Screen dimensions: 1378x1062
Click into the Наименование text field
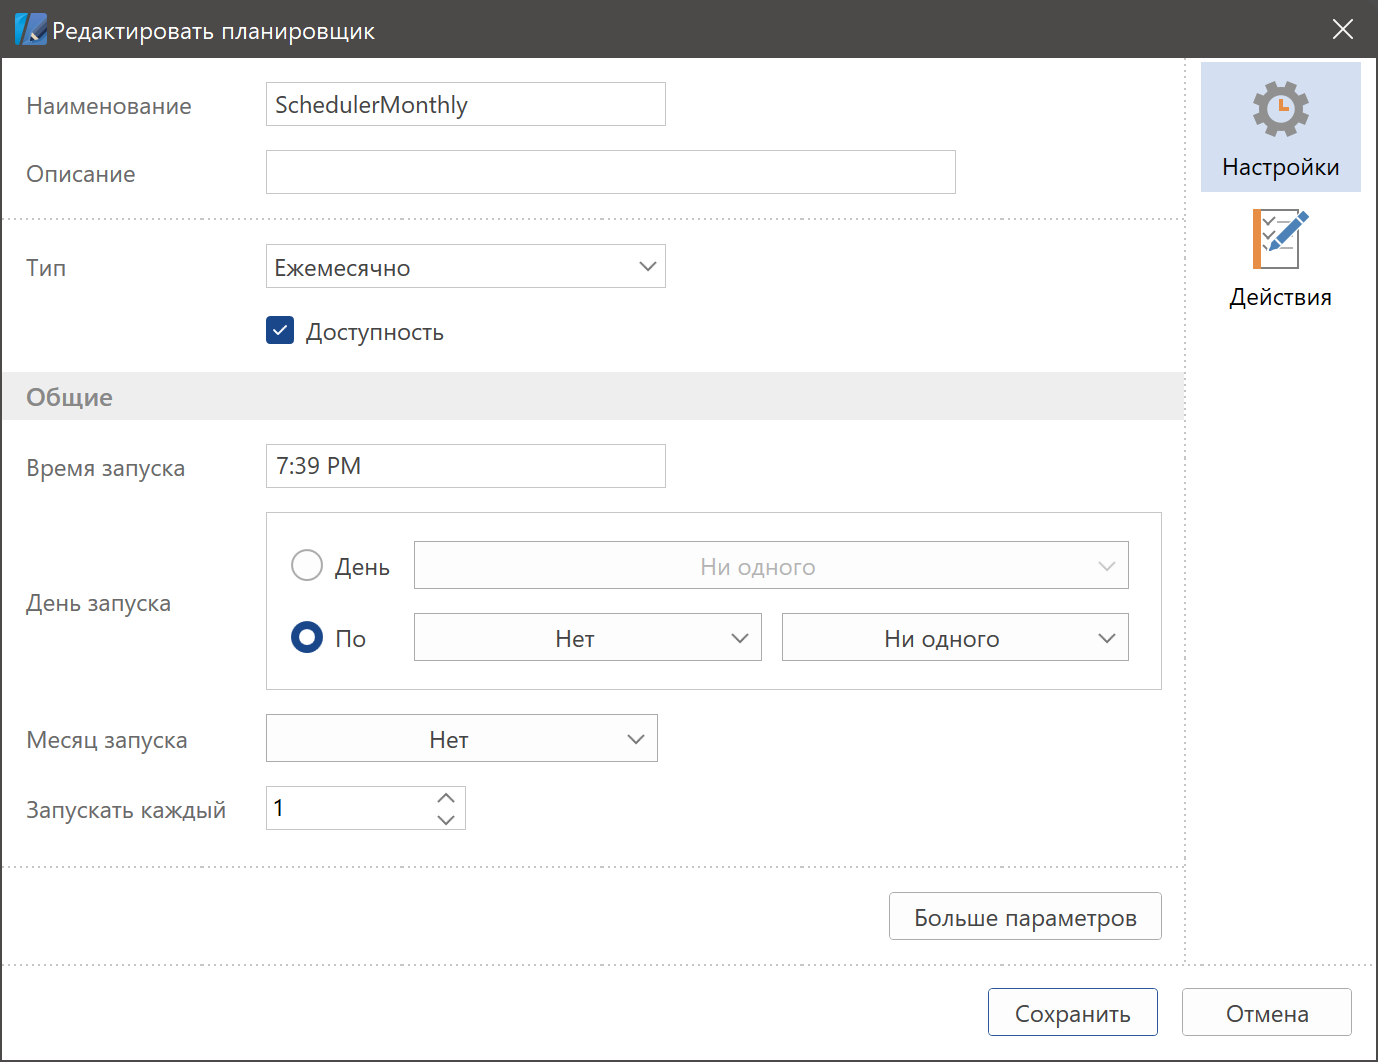(465, 105)
